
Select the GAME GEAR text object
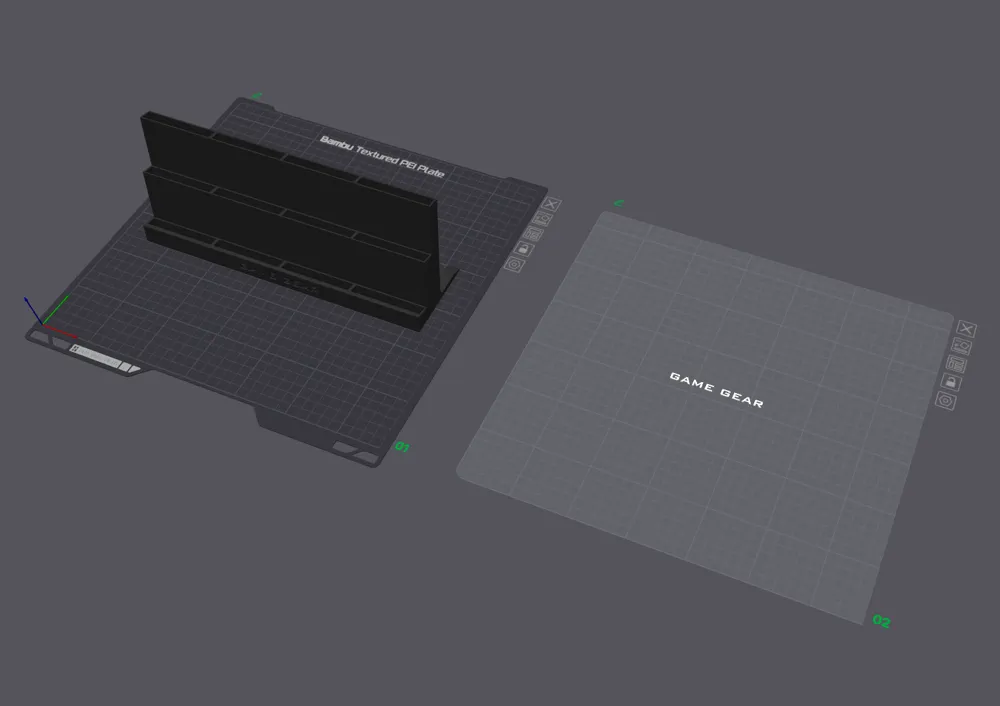tap(716, 389)
